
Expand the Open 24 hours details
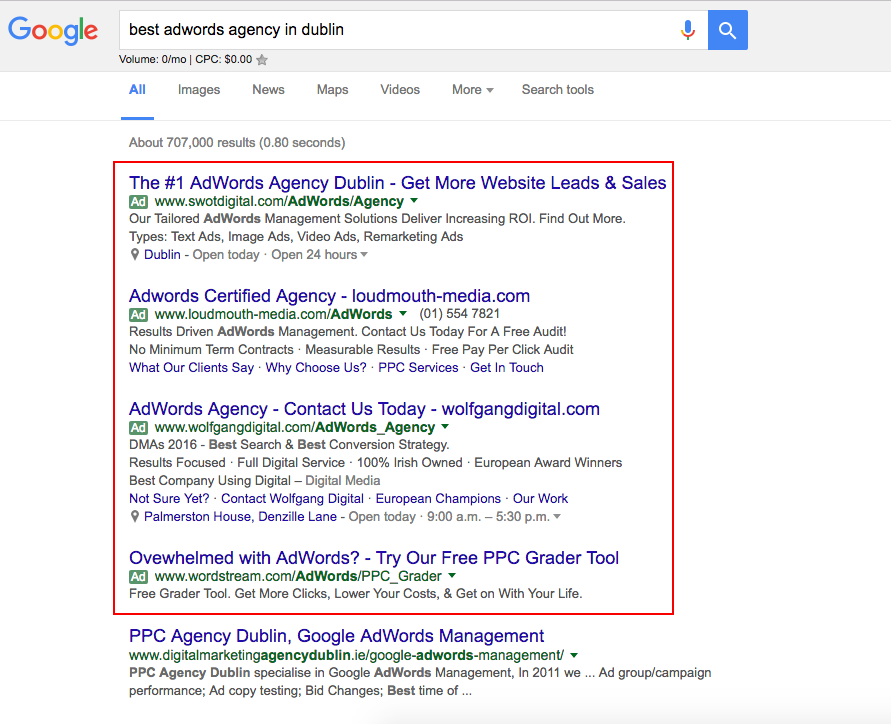click(364, 255)
